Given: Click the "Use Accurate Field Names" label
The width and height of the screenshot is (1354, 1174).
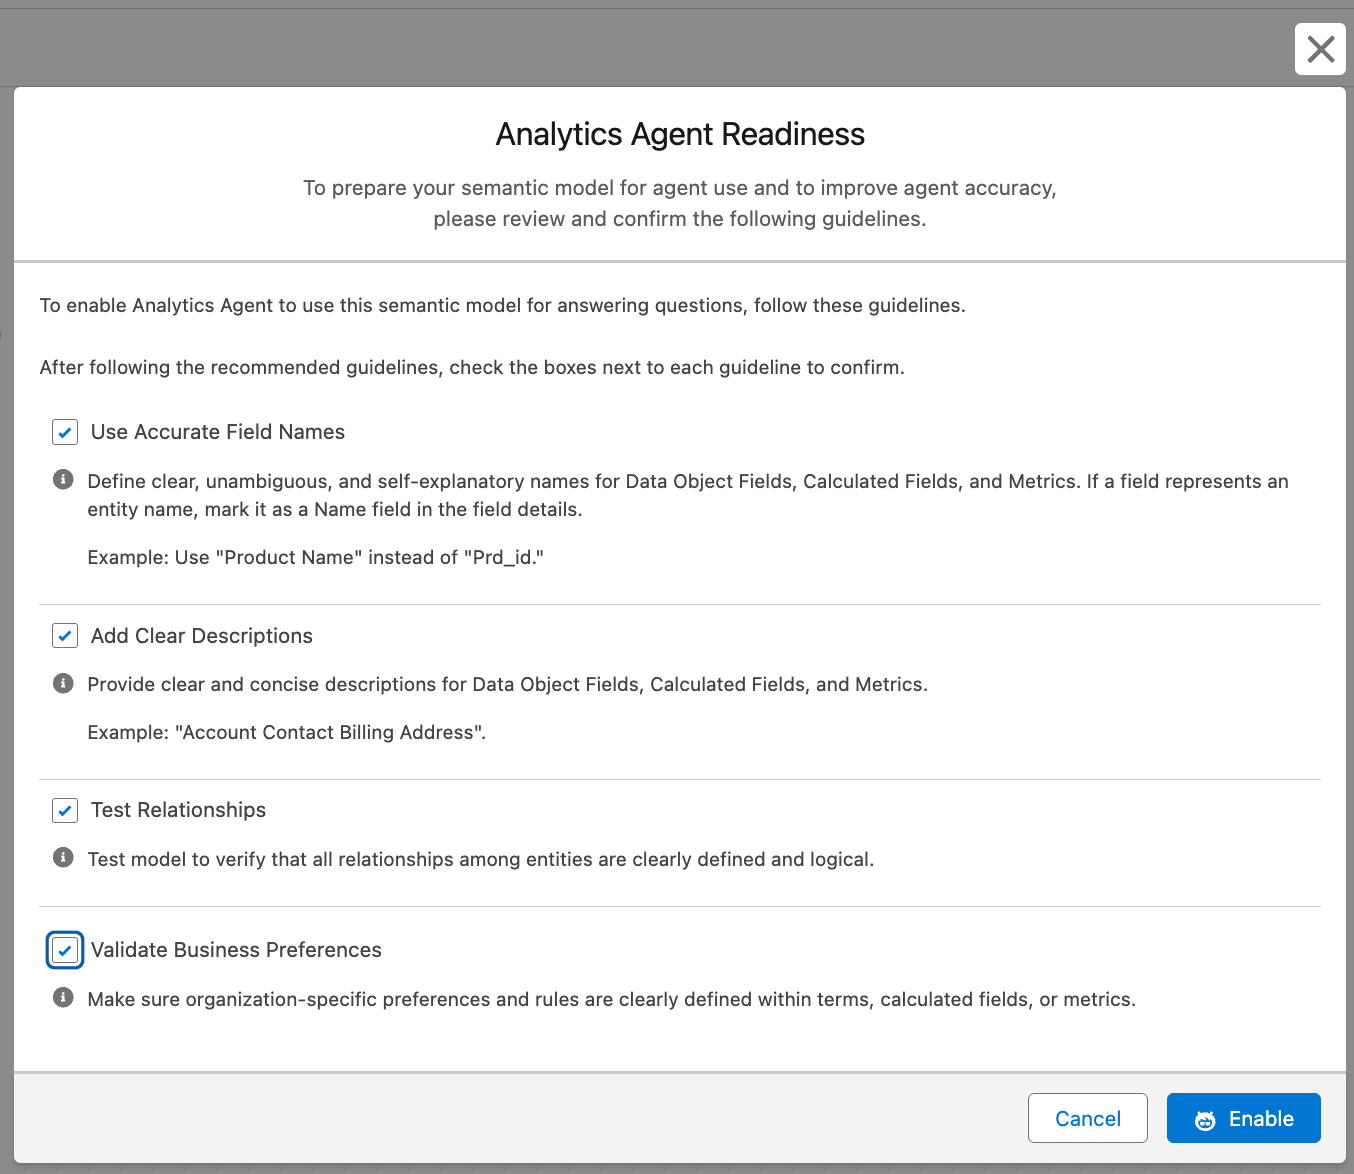Looking at the screenshot, I should tap(217, 432).
